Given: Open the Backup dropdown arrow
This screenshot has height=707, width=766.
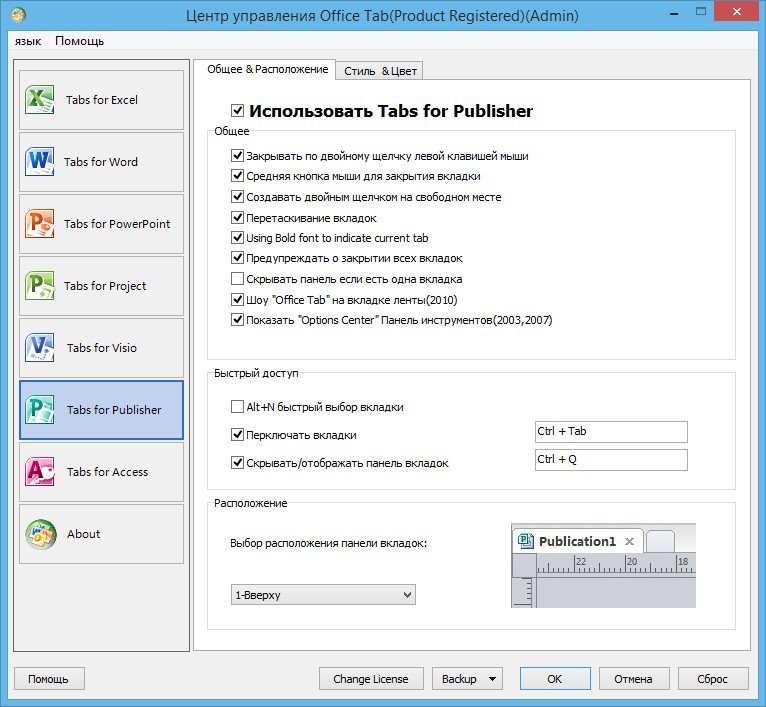Looking at the screenshot, I should pos(493,679).
